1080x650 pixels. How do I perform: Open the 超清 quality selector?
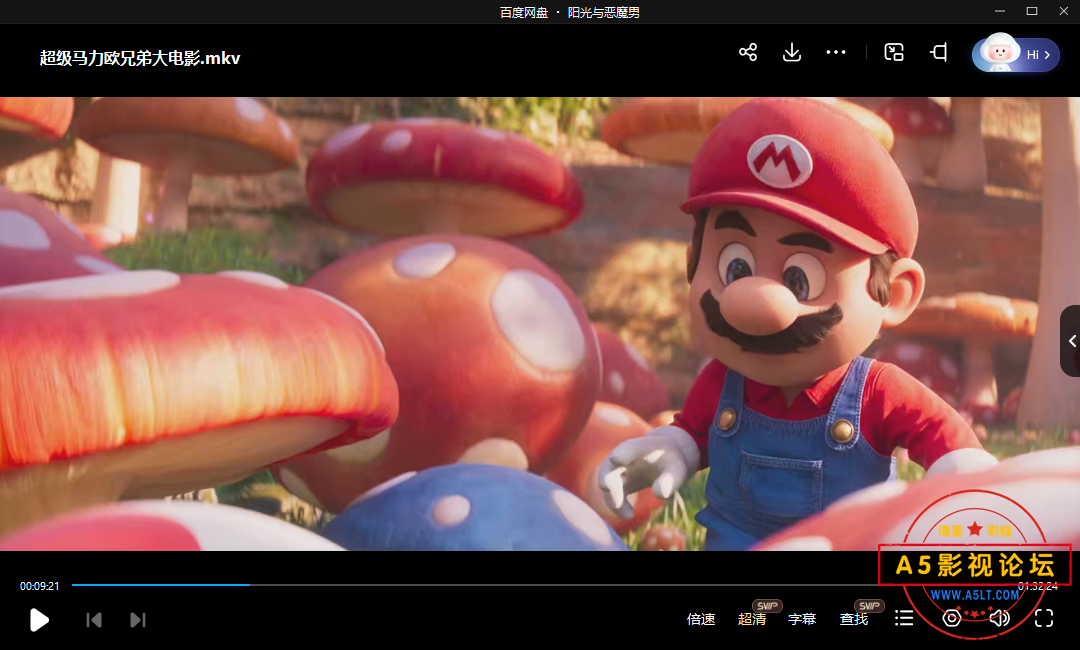(752, 619)
